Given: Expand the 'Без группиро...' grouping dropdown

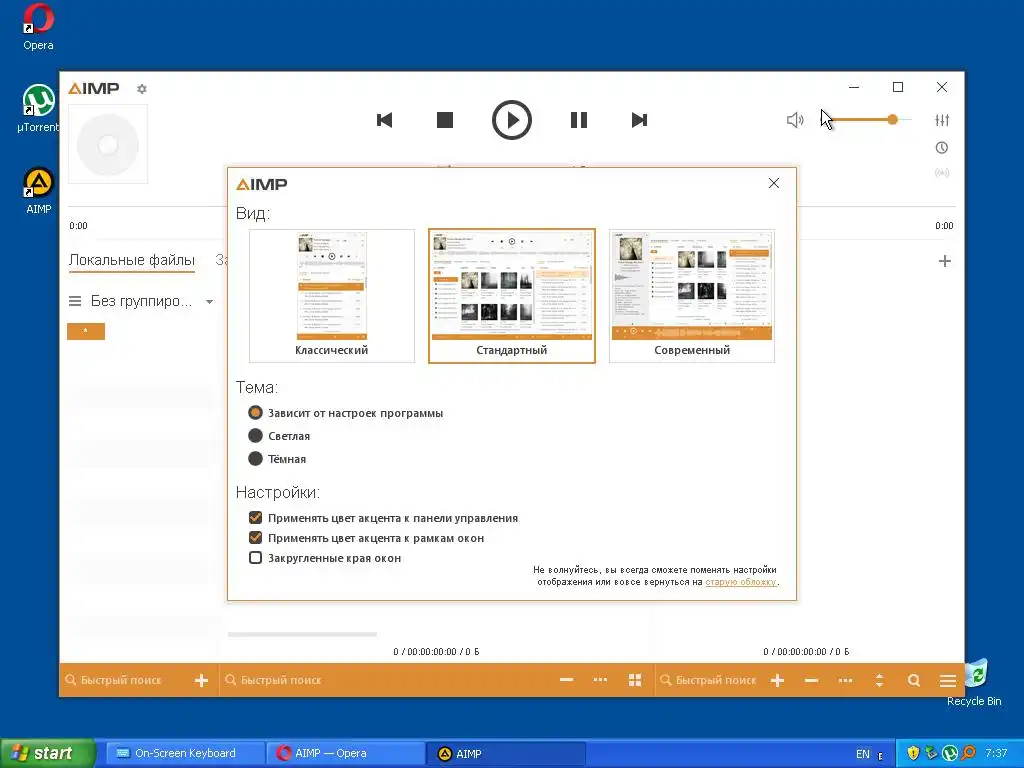Looking at the screenshot, I should 210,302.
